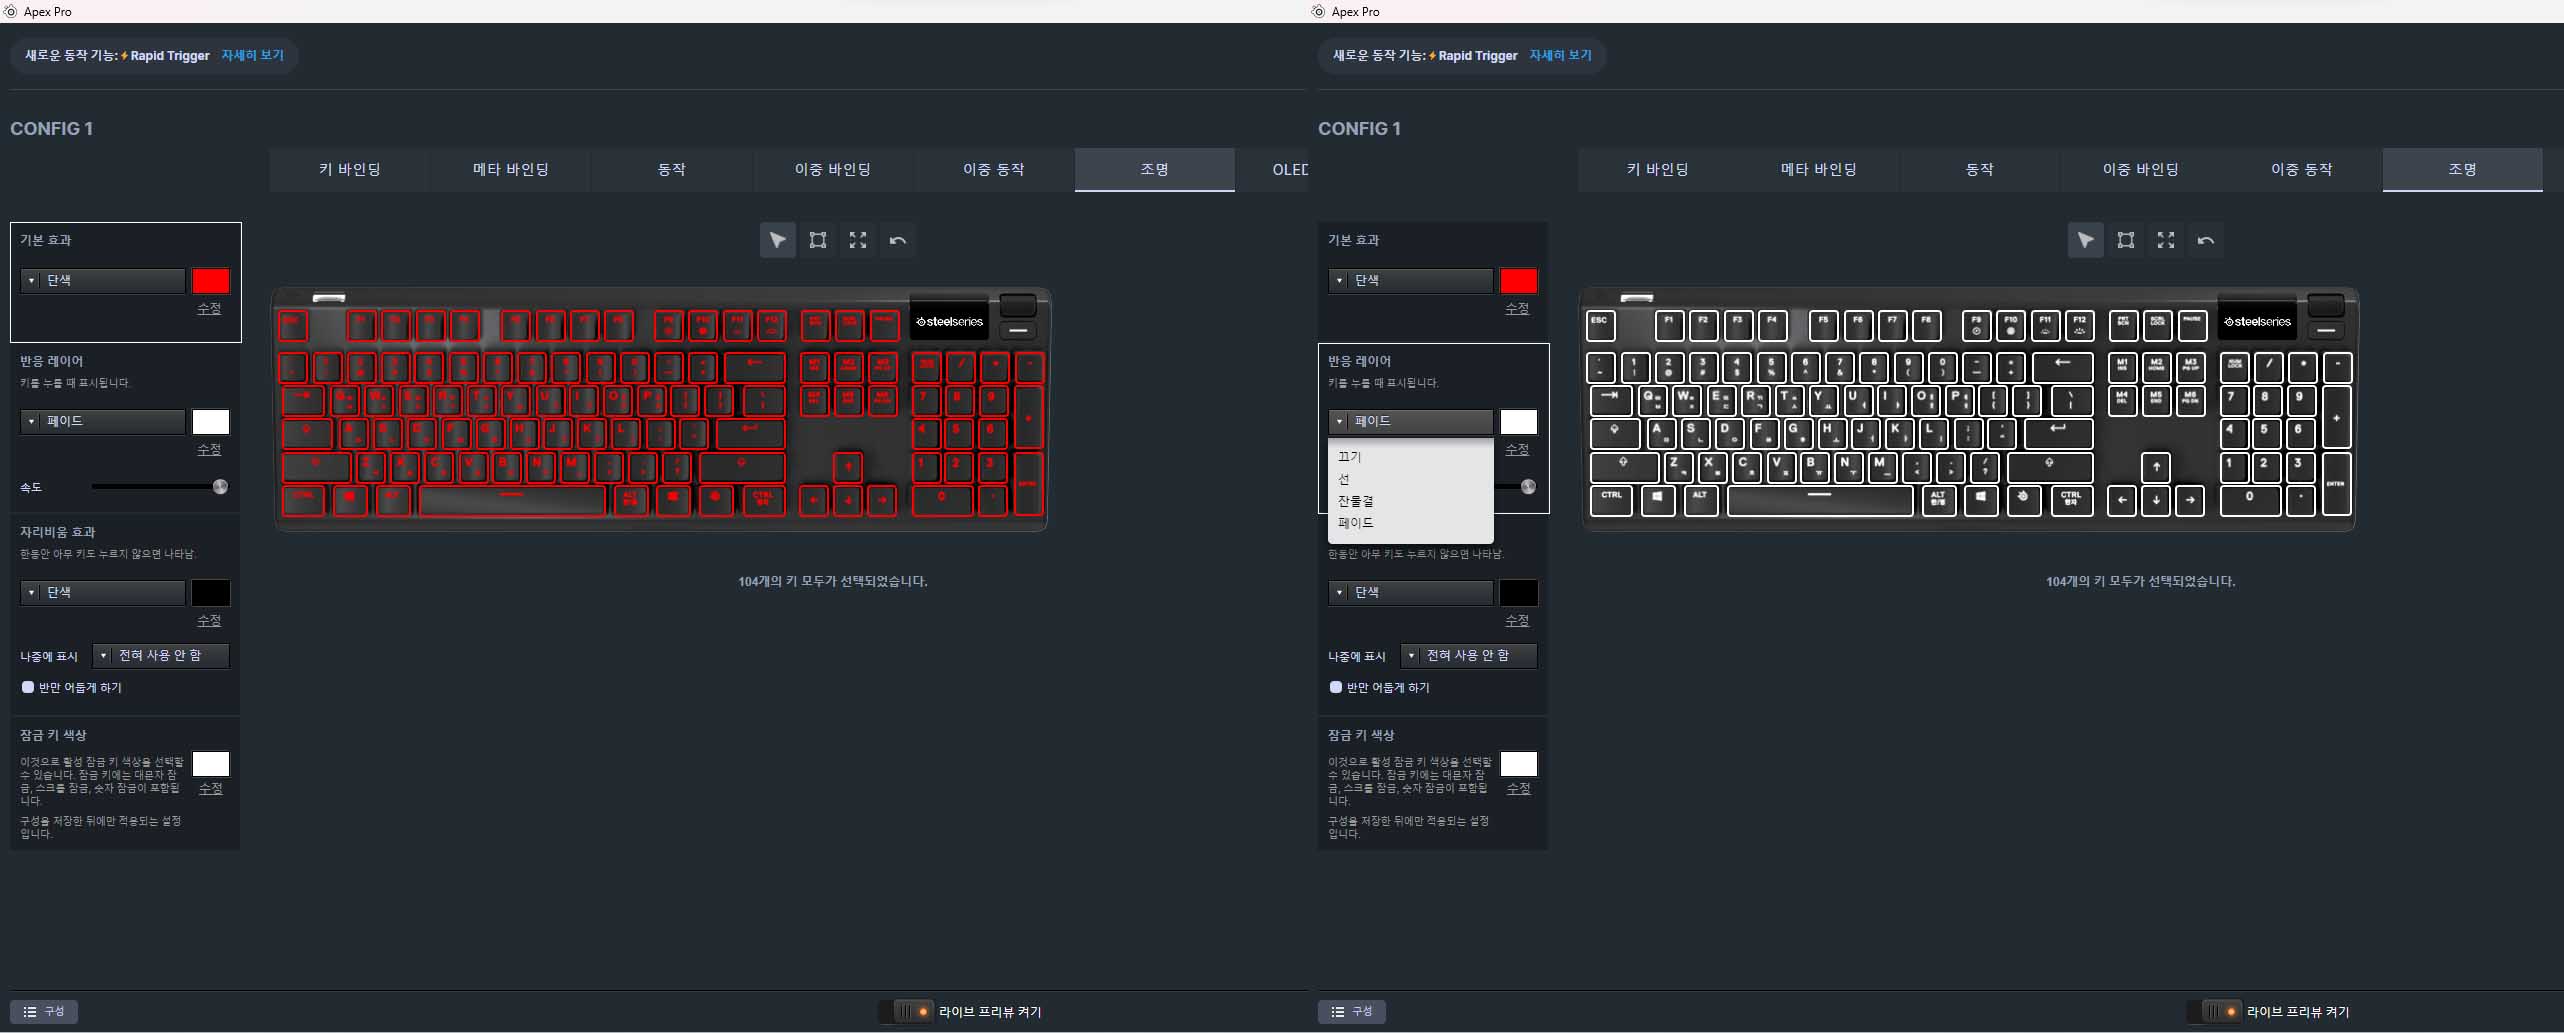Choose '잔물결' from the open dropdown list
The height and width of the screenshot is (1033, 2564).
tap(1411, 501)
